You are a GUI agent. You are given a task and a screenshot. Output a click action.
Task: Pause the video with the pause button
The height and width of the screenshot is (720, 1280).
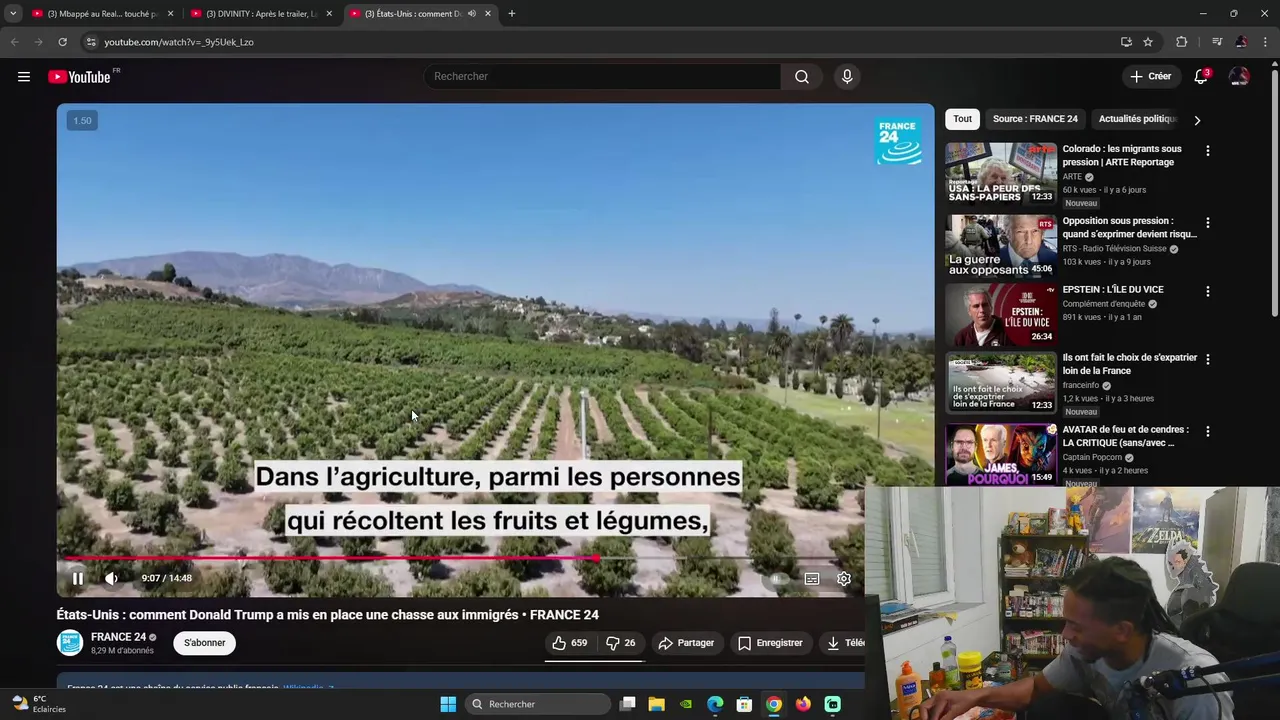[x=77, y=578]
